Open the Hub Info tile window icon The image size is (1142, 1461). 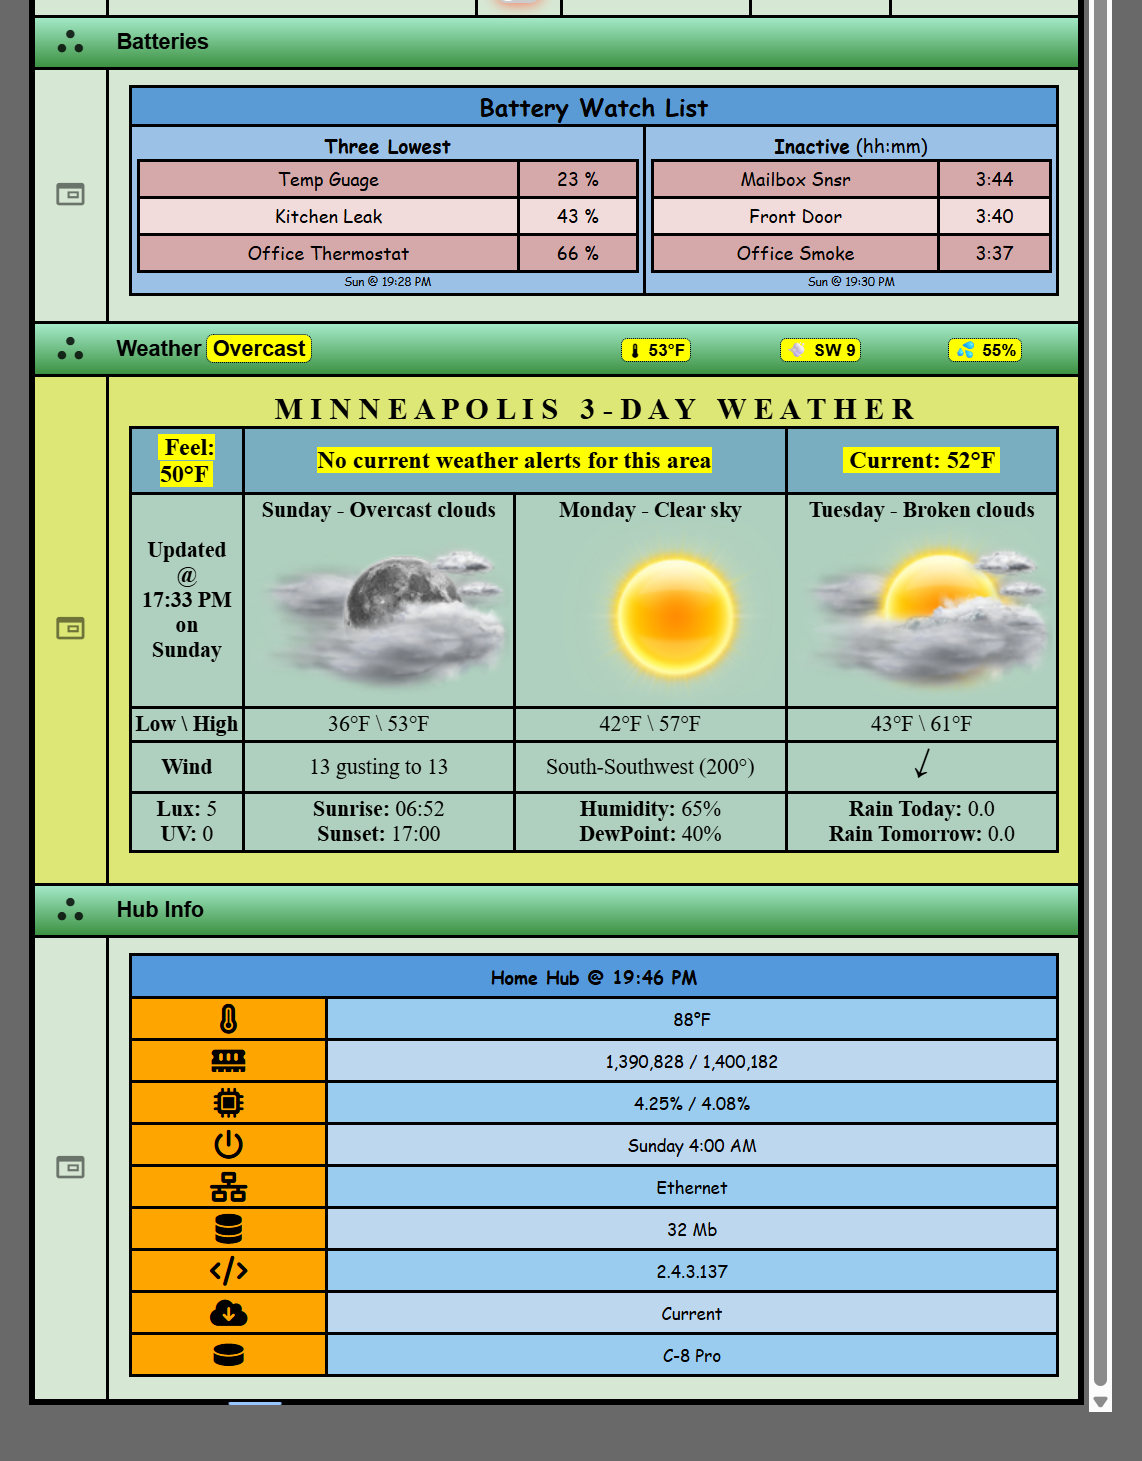point(70,1167)
